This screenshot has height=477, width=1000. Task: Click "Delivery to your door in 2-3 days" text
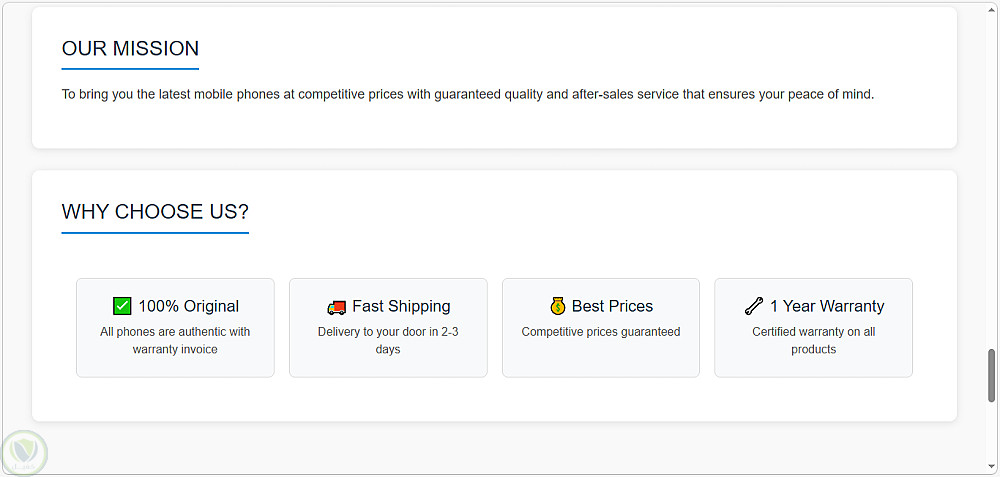point(388,340)
